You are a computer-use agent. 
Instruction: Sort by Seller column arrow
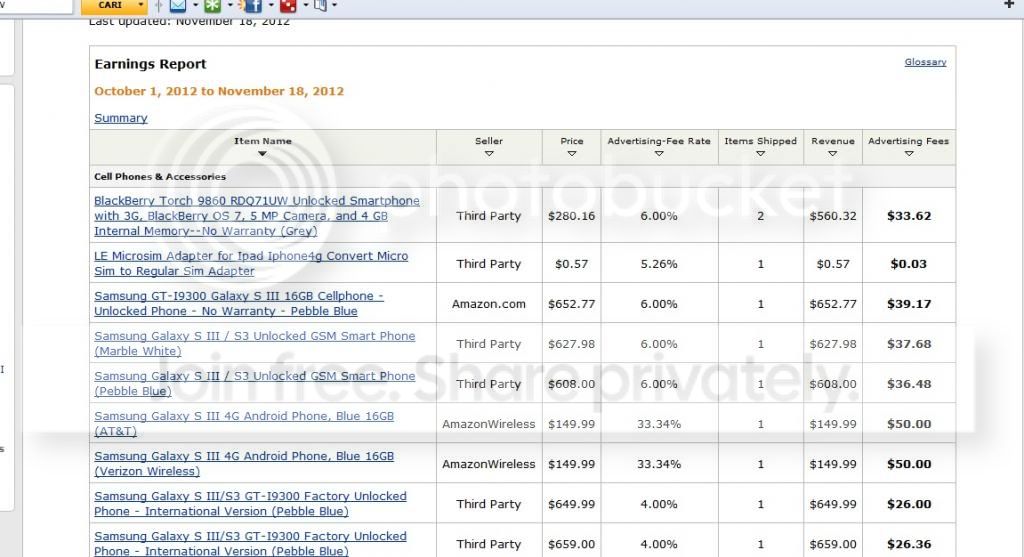tap(488, 154)
